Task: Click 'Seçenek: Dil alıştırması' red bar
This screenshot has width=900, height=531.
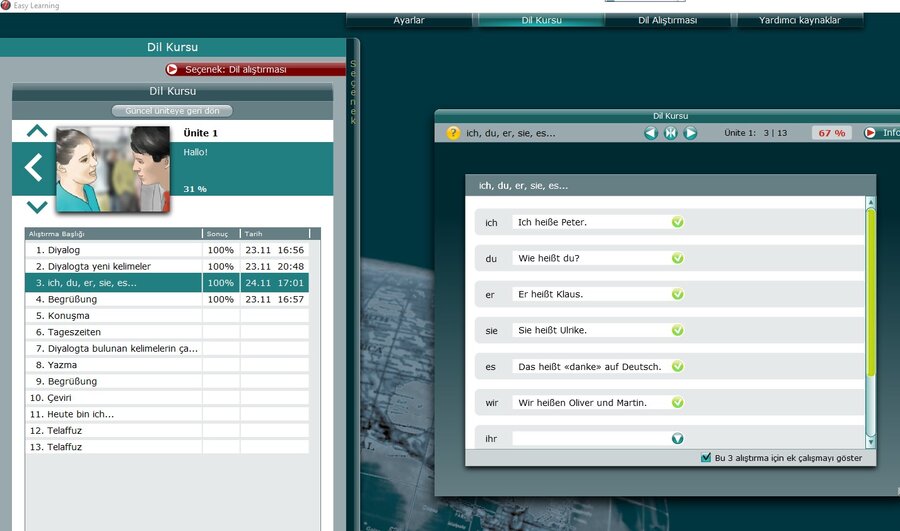Action: 255,69
